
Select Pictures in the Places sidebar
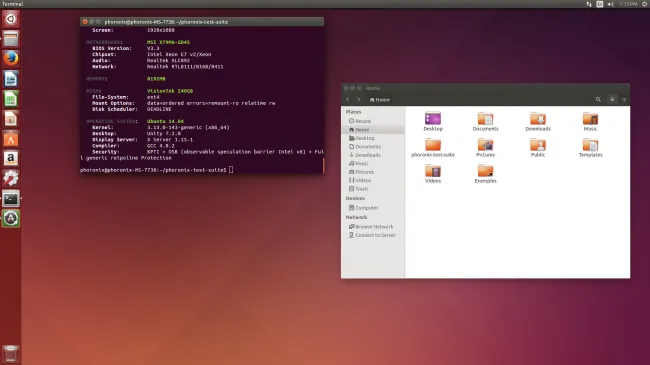373,172
